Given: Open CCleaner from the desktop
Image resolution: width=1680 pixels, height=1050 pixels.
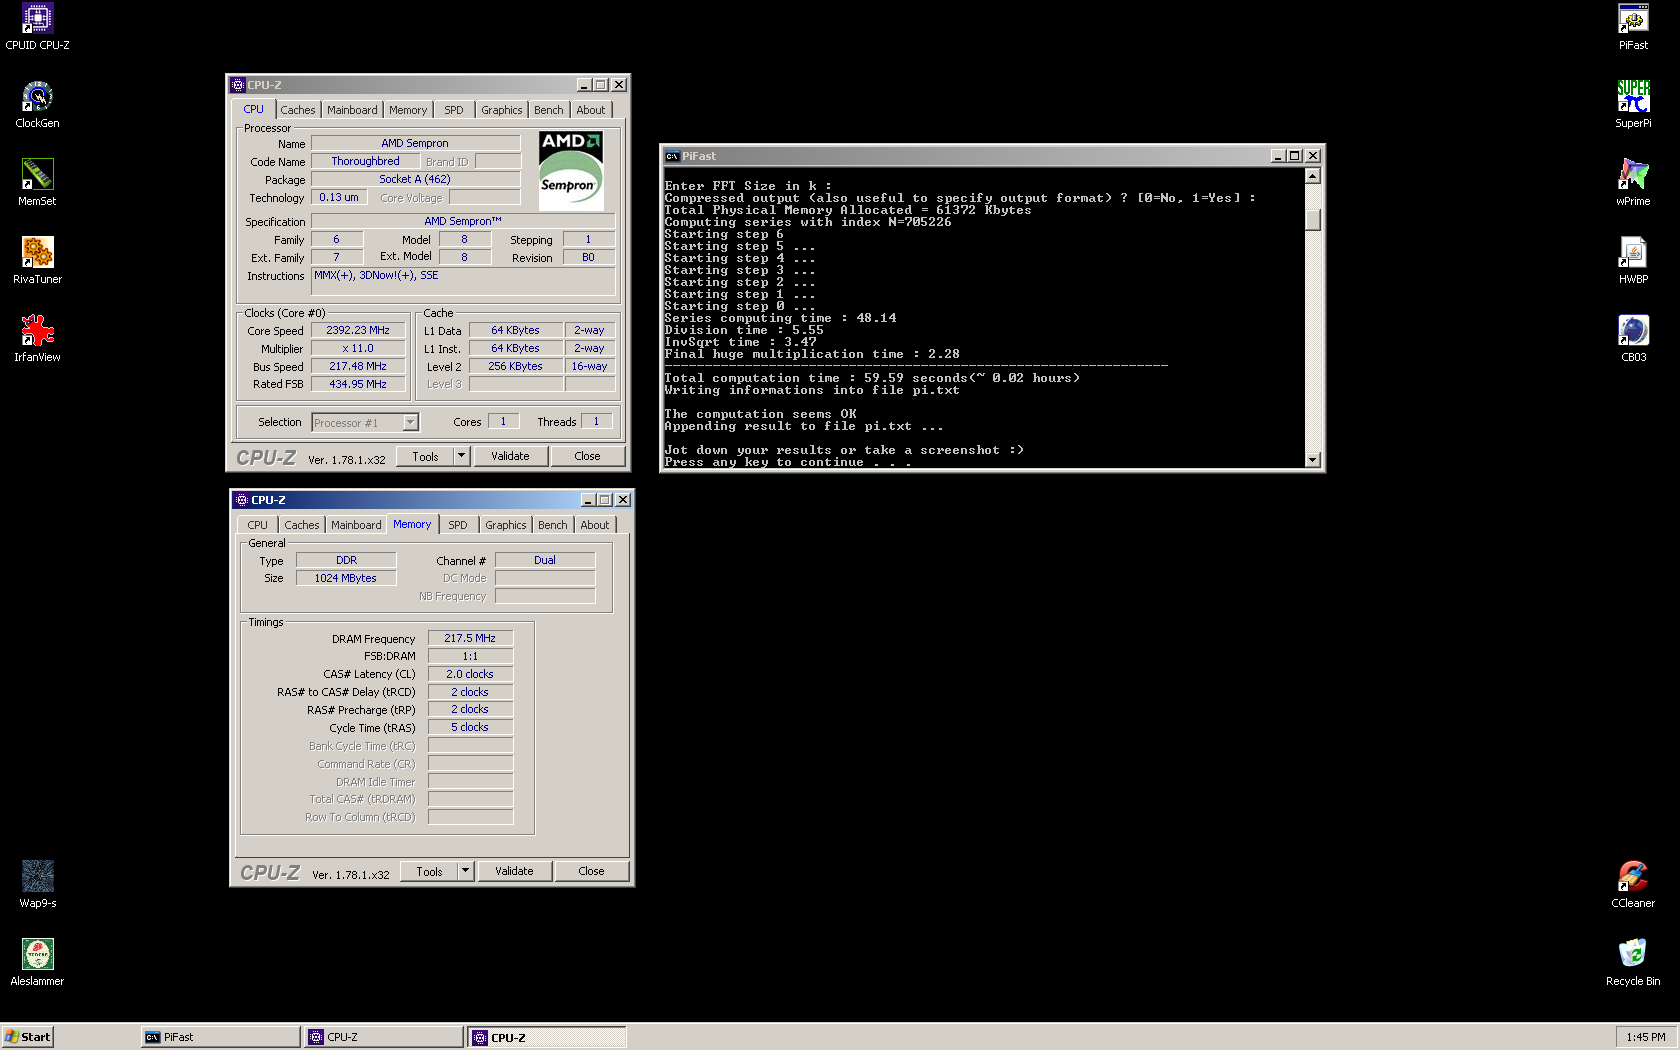Looking at the screenshot, I should (1633, 885).
